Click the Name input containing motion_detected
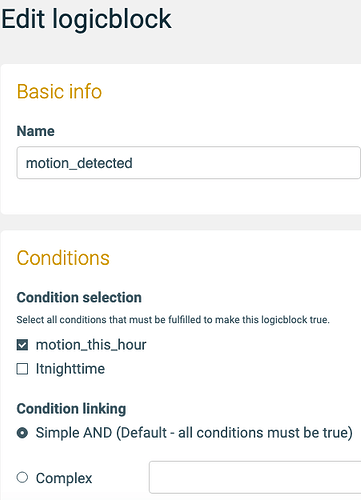The height and width of the screenshot is (500, 361). click(x=189, y=163)
